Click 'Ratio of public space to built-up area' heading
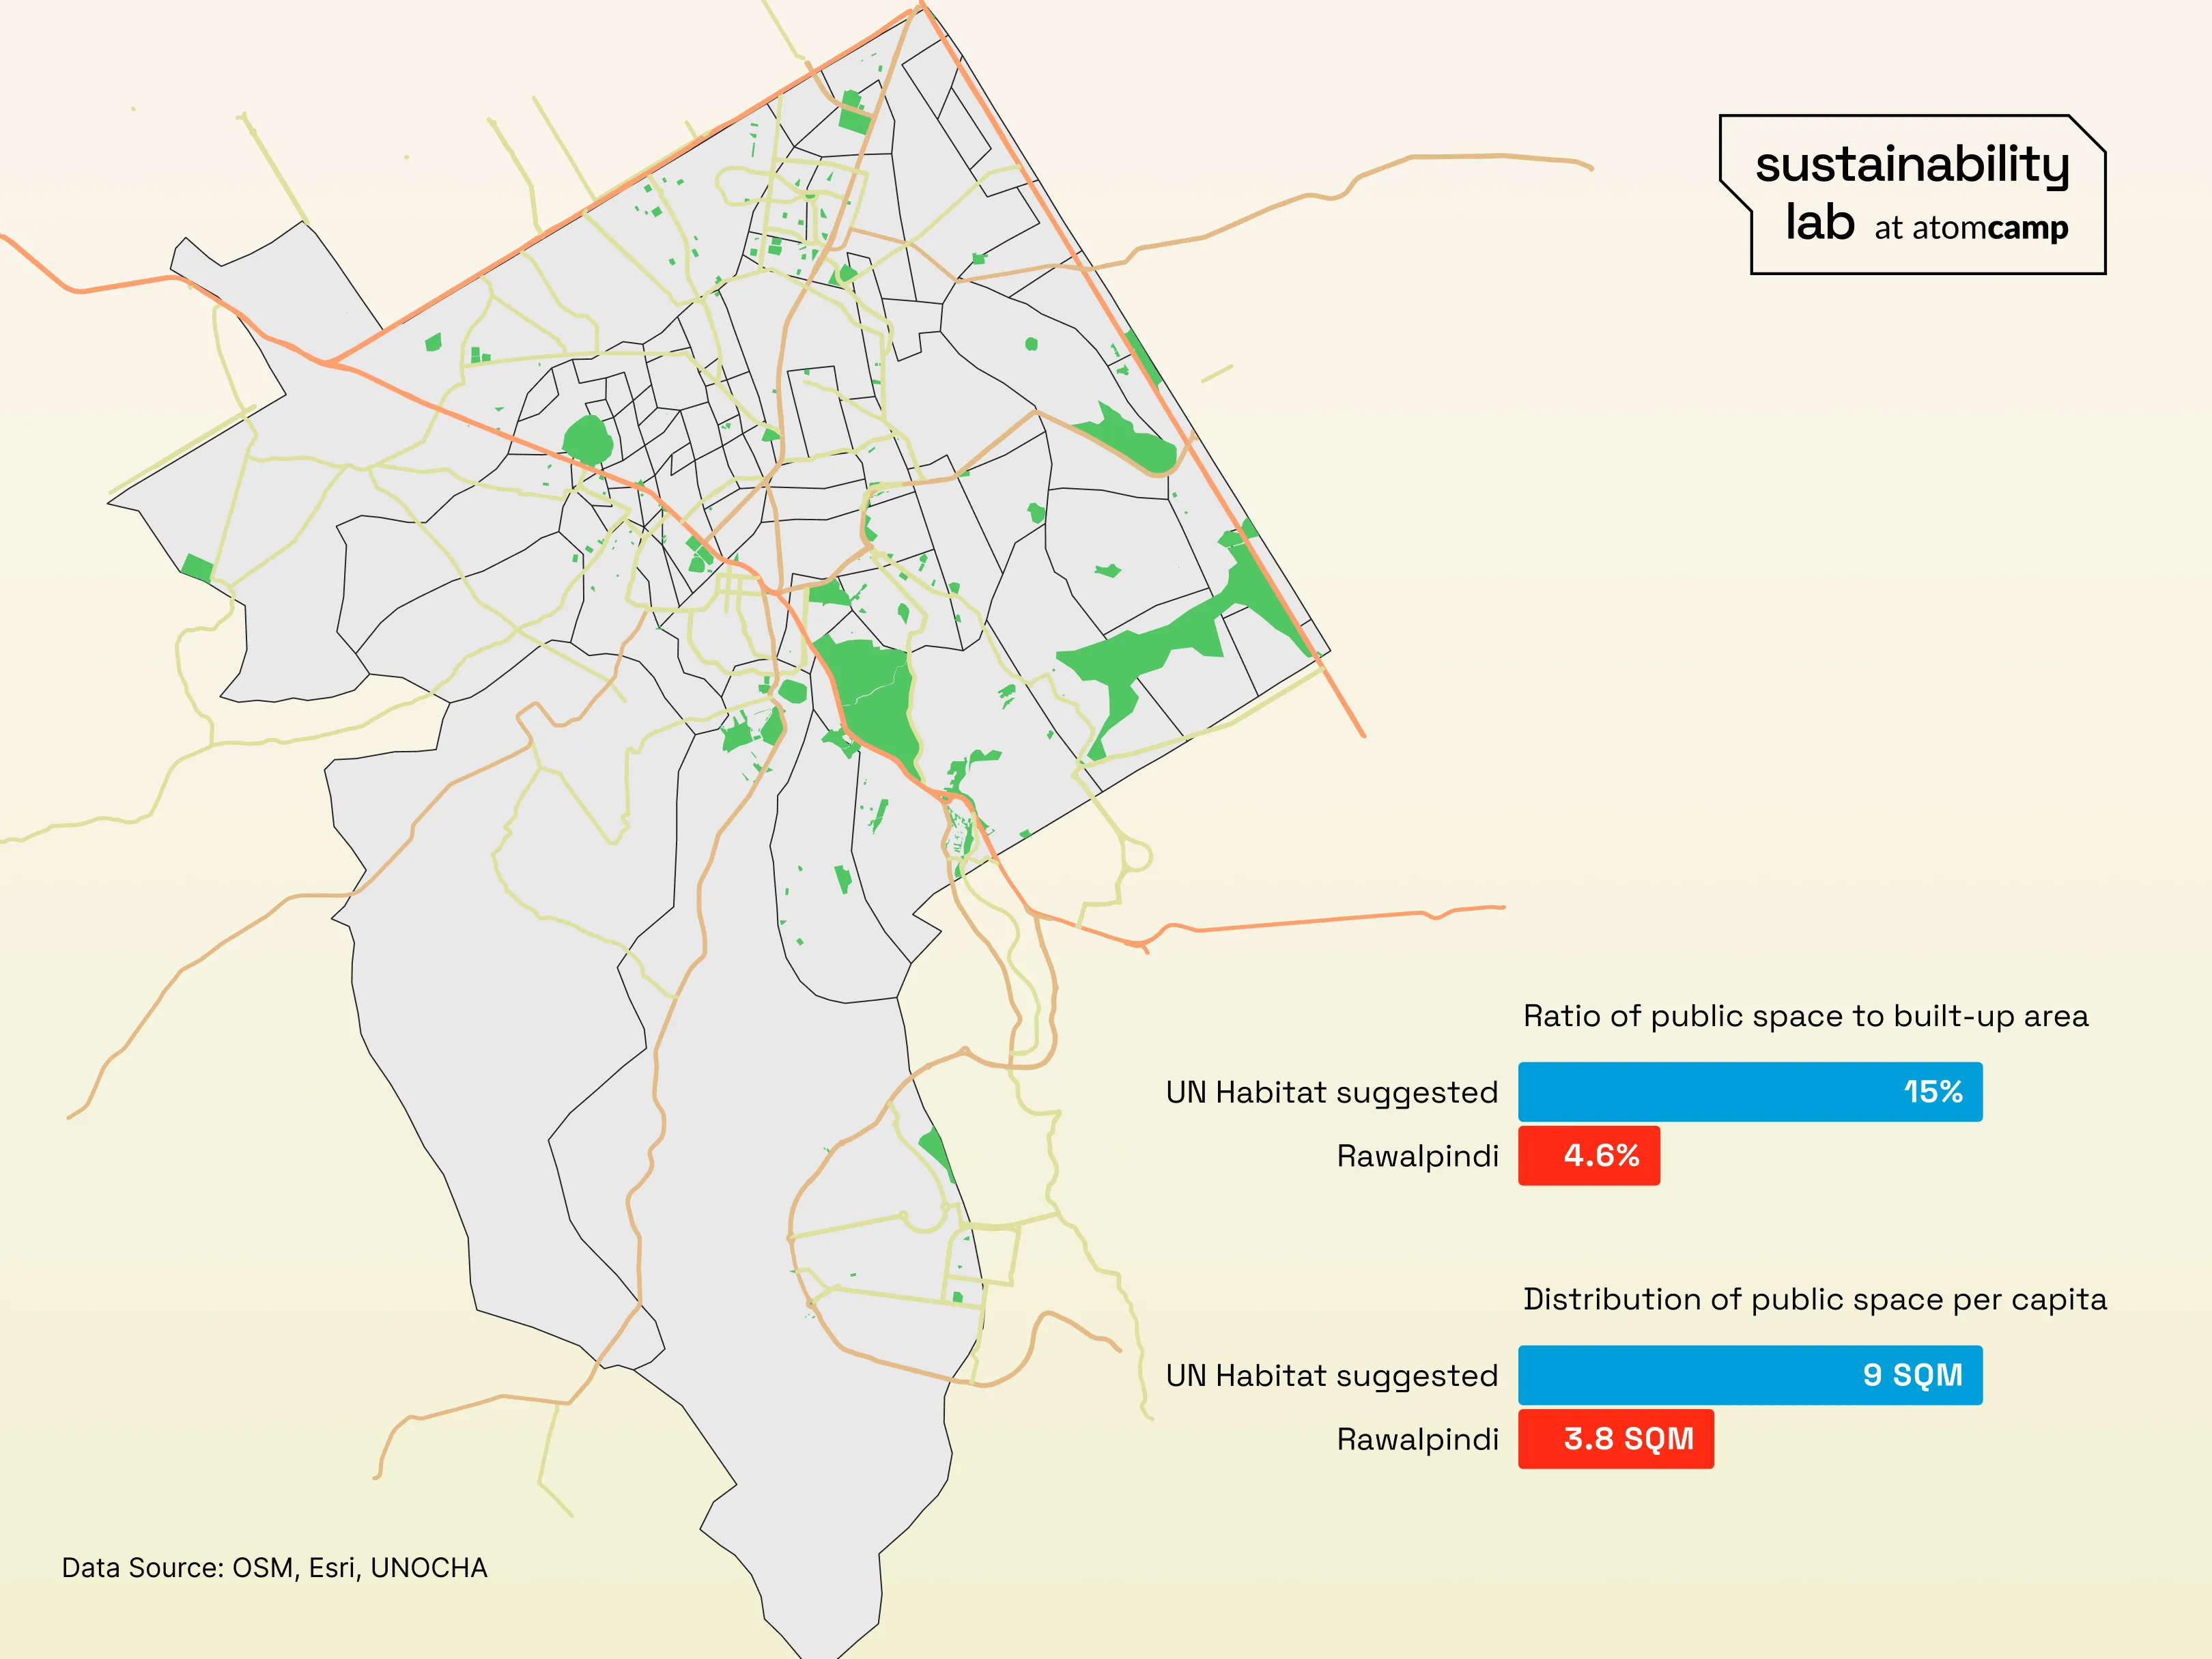Screen dimensions: 2212x1659 click(1806, 1016)
